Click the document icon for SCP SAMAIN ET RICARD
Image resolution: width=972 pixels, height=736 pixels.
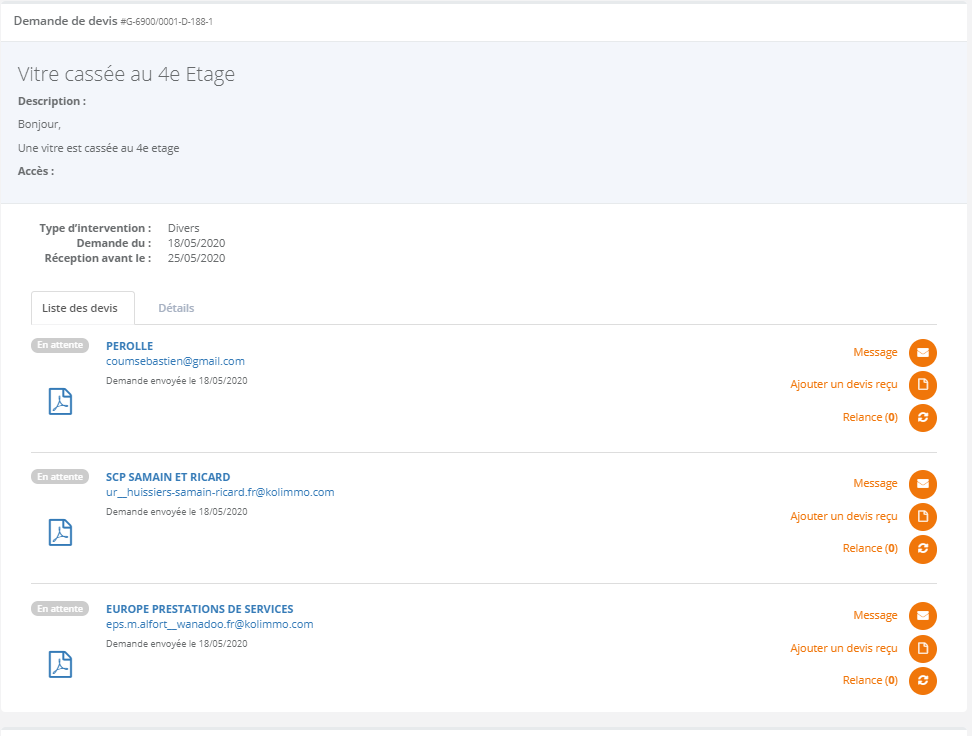(x=922, y=517)
